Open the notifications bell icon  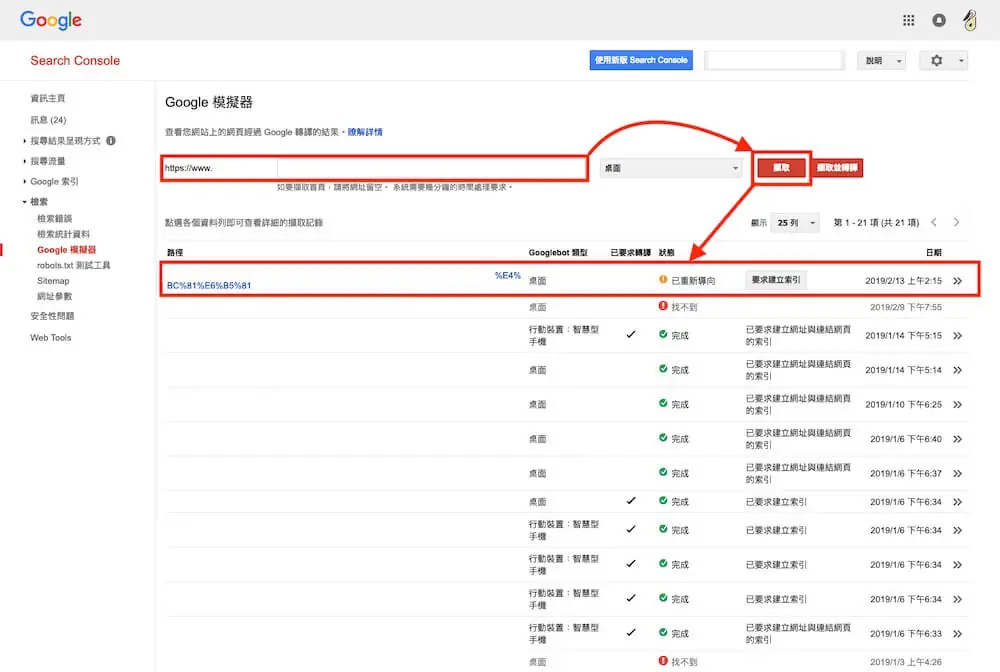939,20
